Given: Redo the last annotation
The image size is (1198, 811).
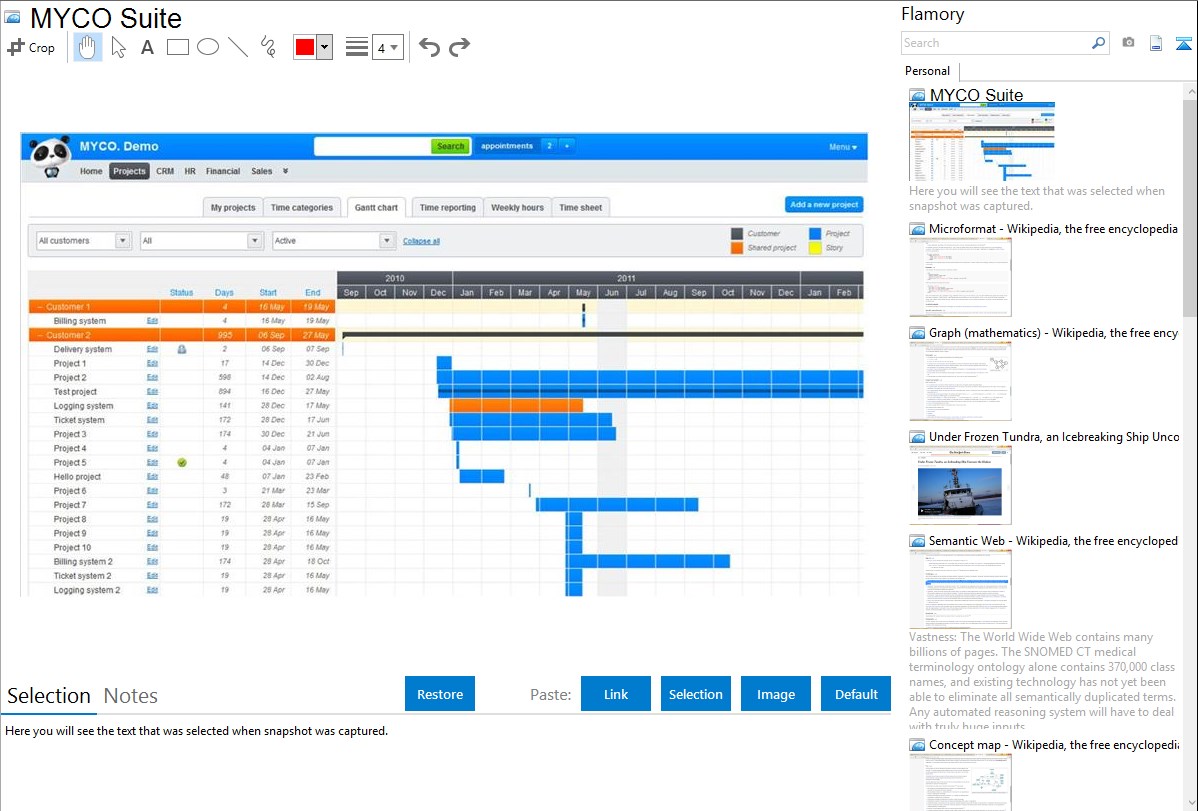Looking at the screenshot, I should [459, 47].
